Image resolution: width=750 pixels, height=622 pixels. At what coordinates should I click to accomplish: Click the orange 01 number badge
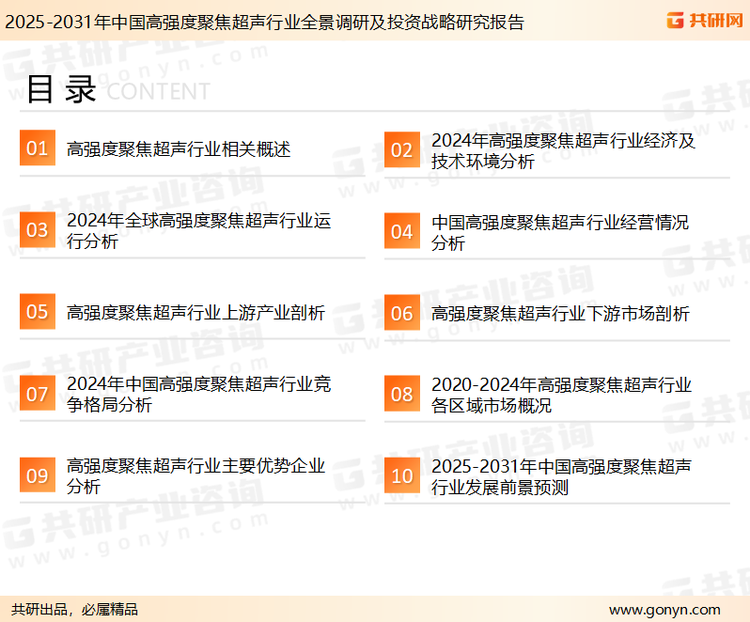(x=37, y=149)
